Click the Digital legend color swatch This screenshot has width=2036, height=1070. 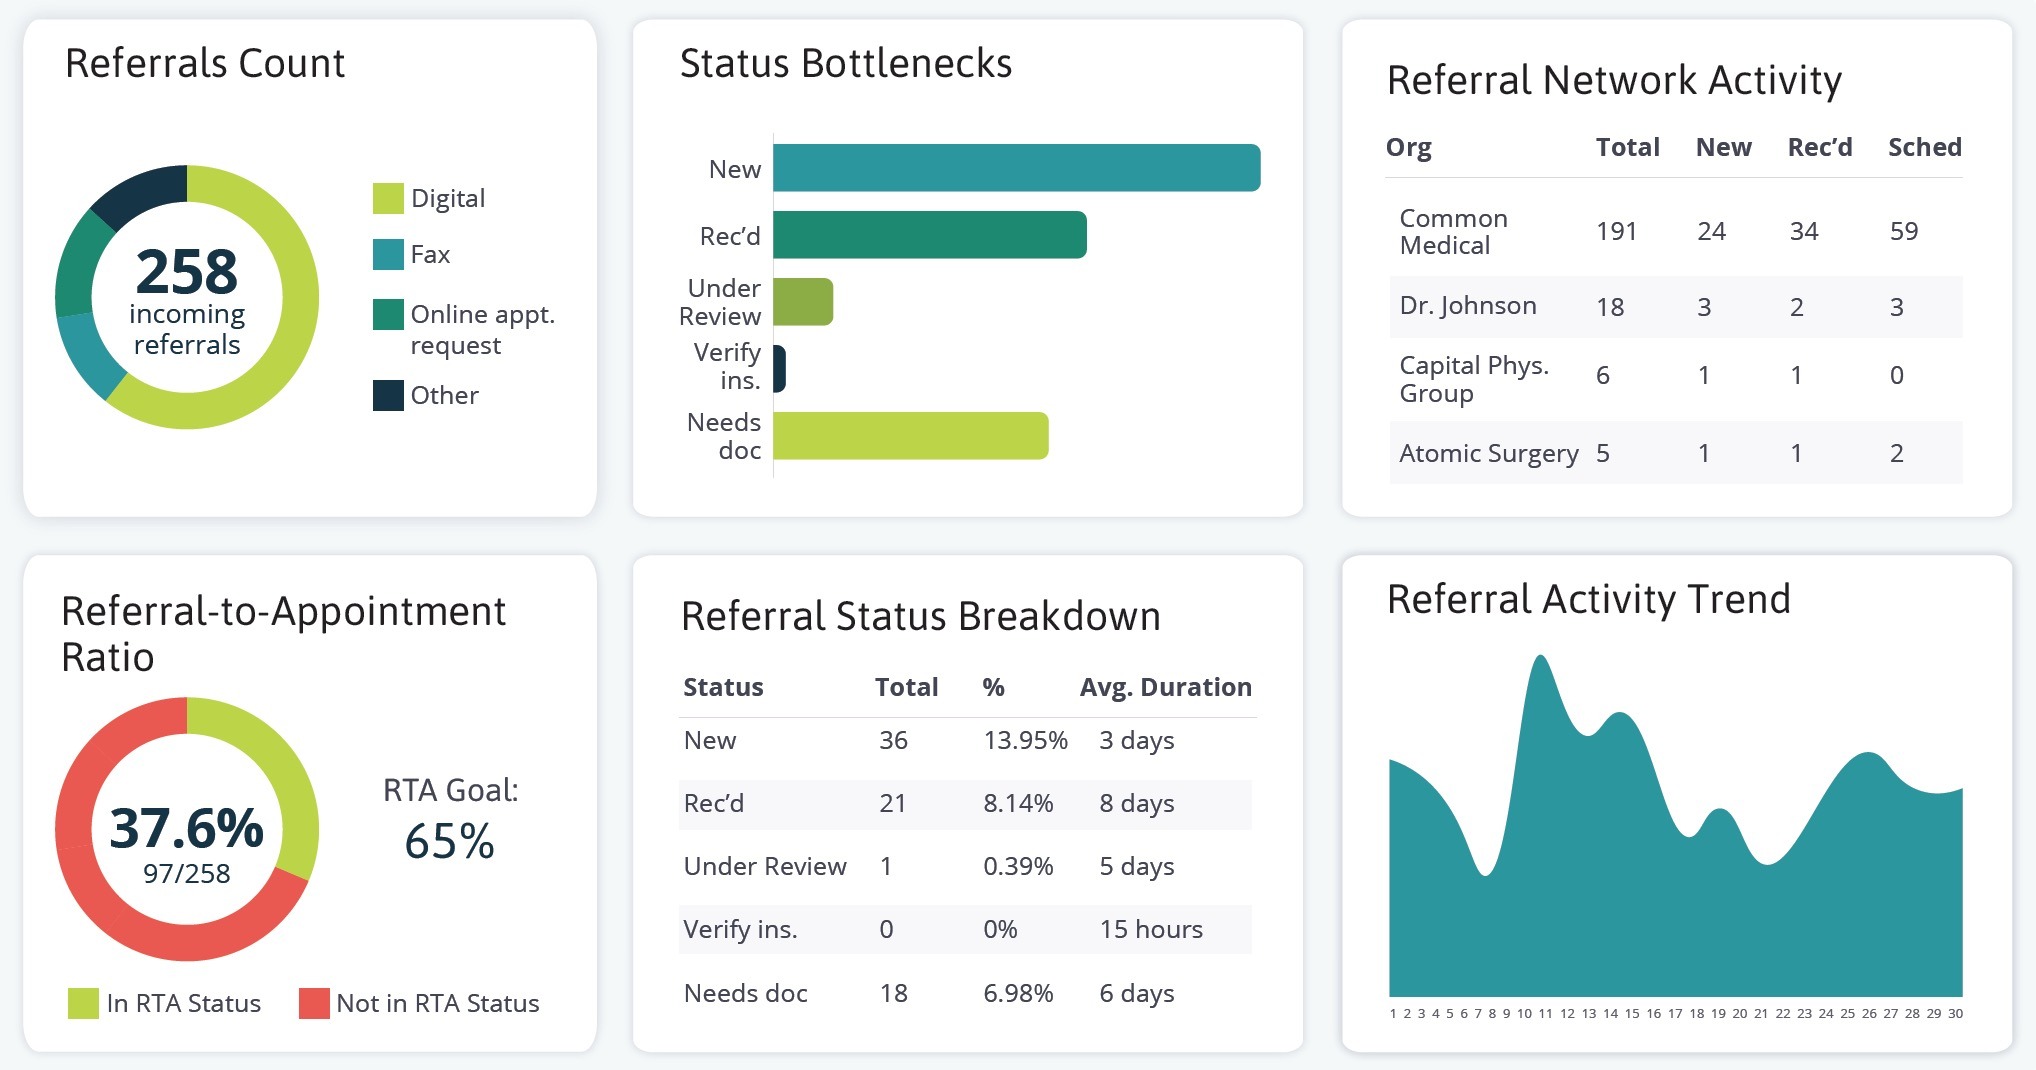388,198
